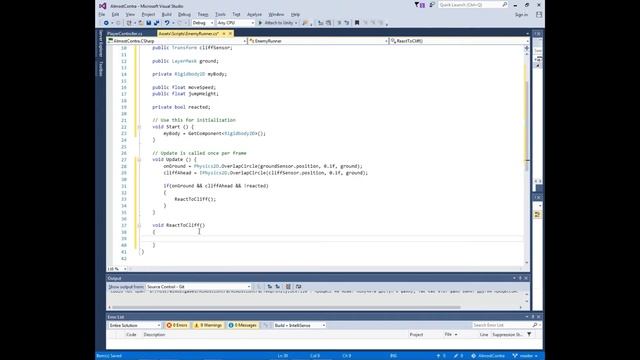Screen dimensions: 640x360
Task: Click the Undo toolbar icon
Action: [x=167, y=23]
